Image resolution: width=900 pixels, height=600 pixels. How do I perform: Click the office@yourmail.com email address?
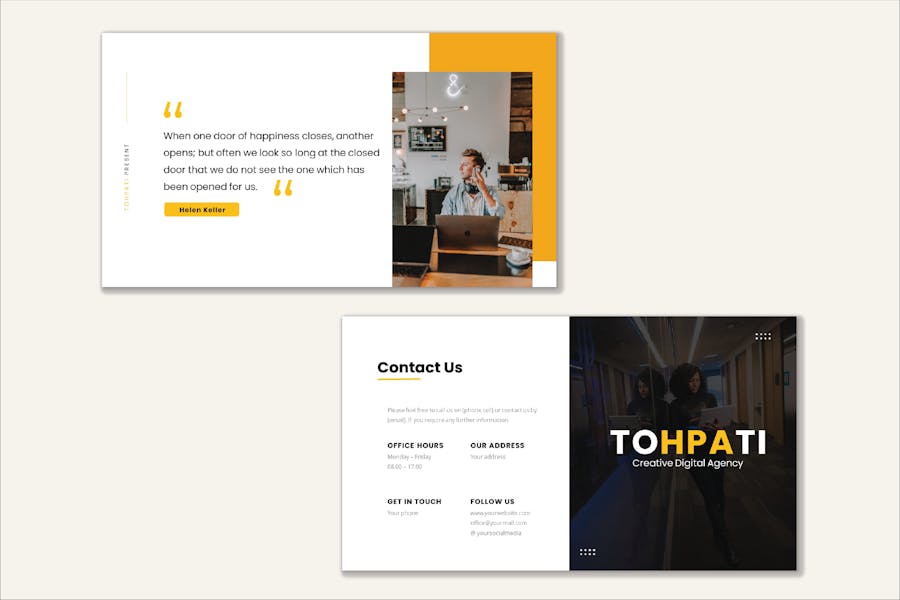click(498, 523)
